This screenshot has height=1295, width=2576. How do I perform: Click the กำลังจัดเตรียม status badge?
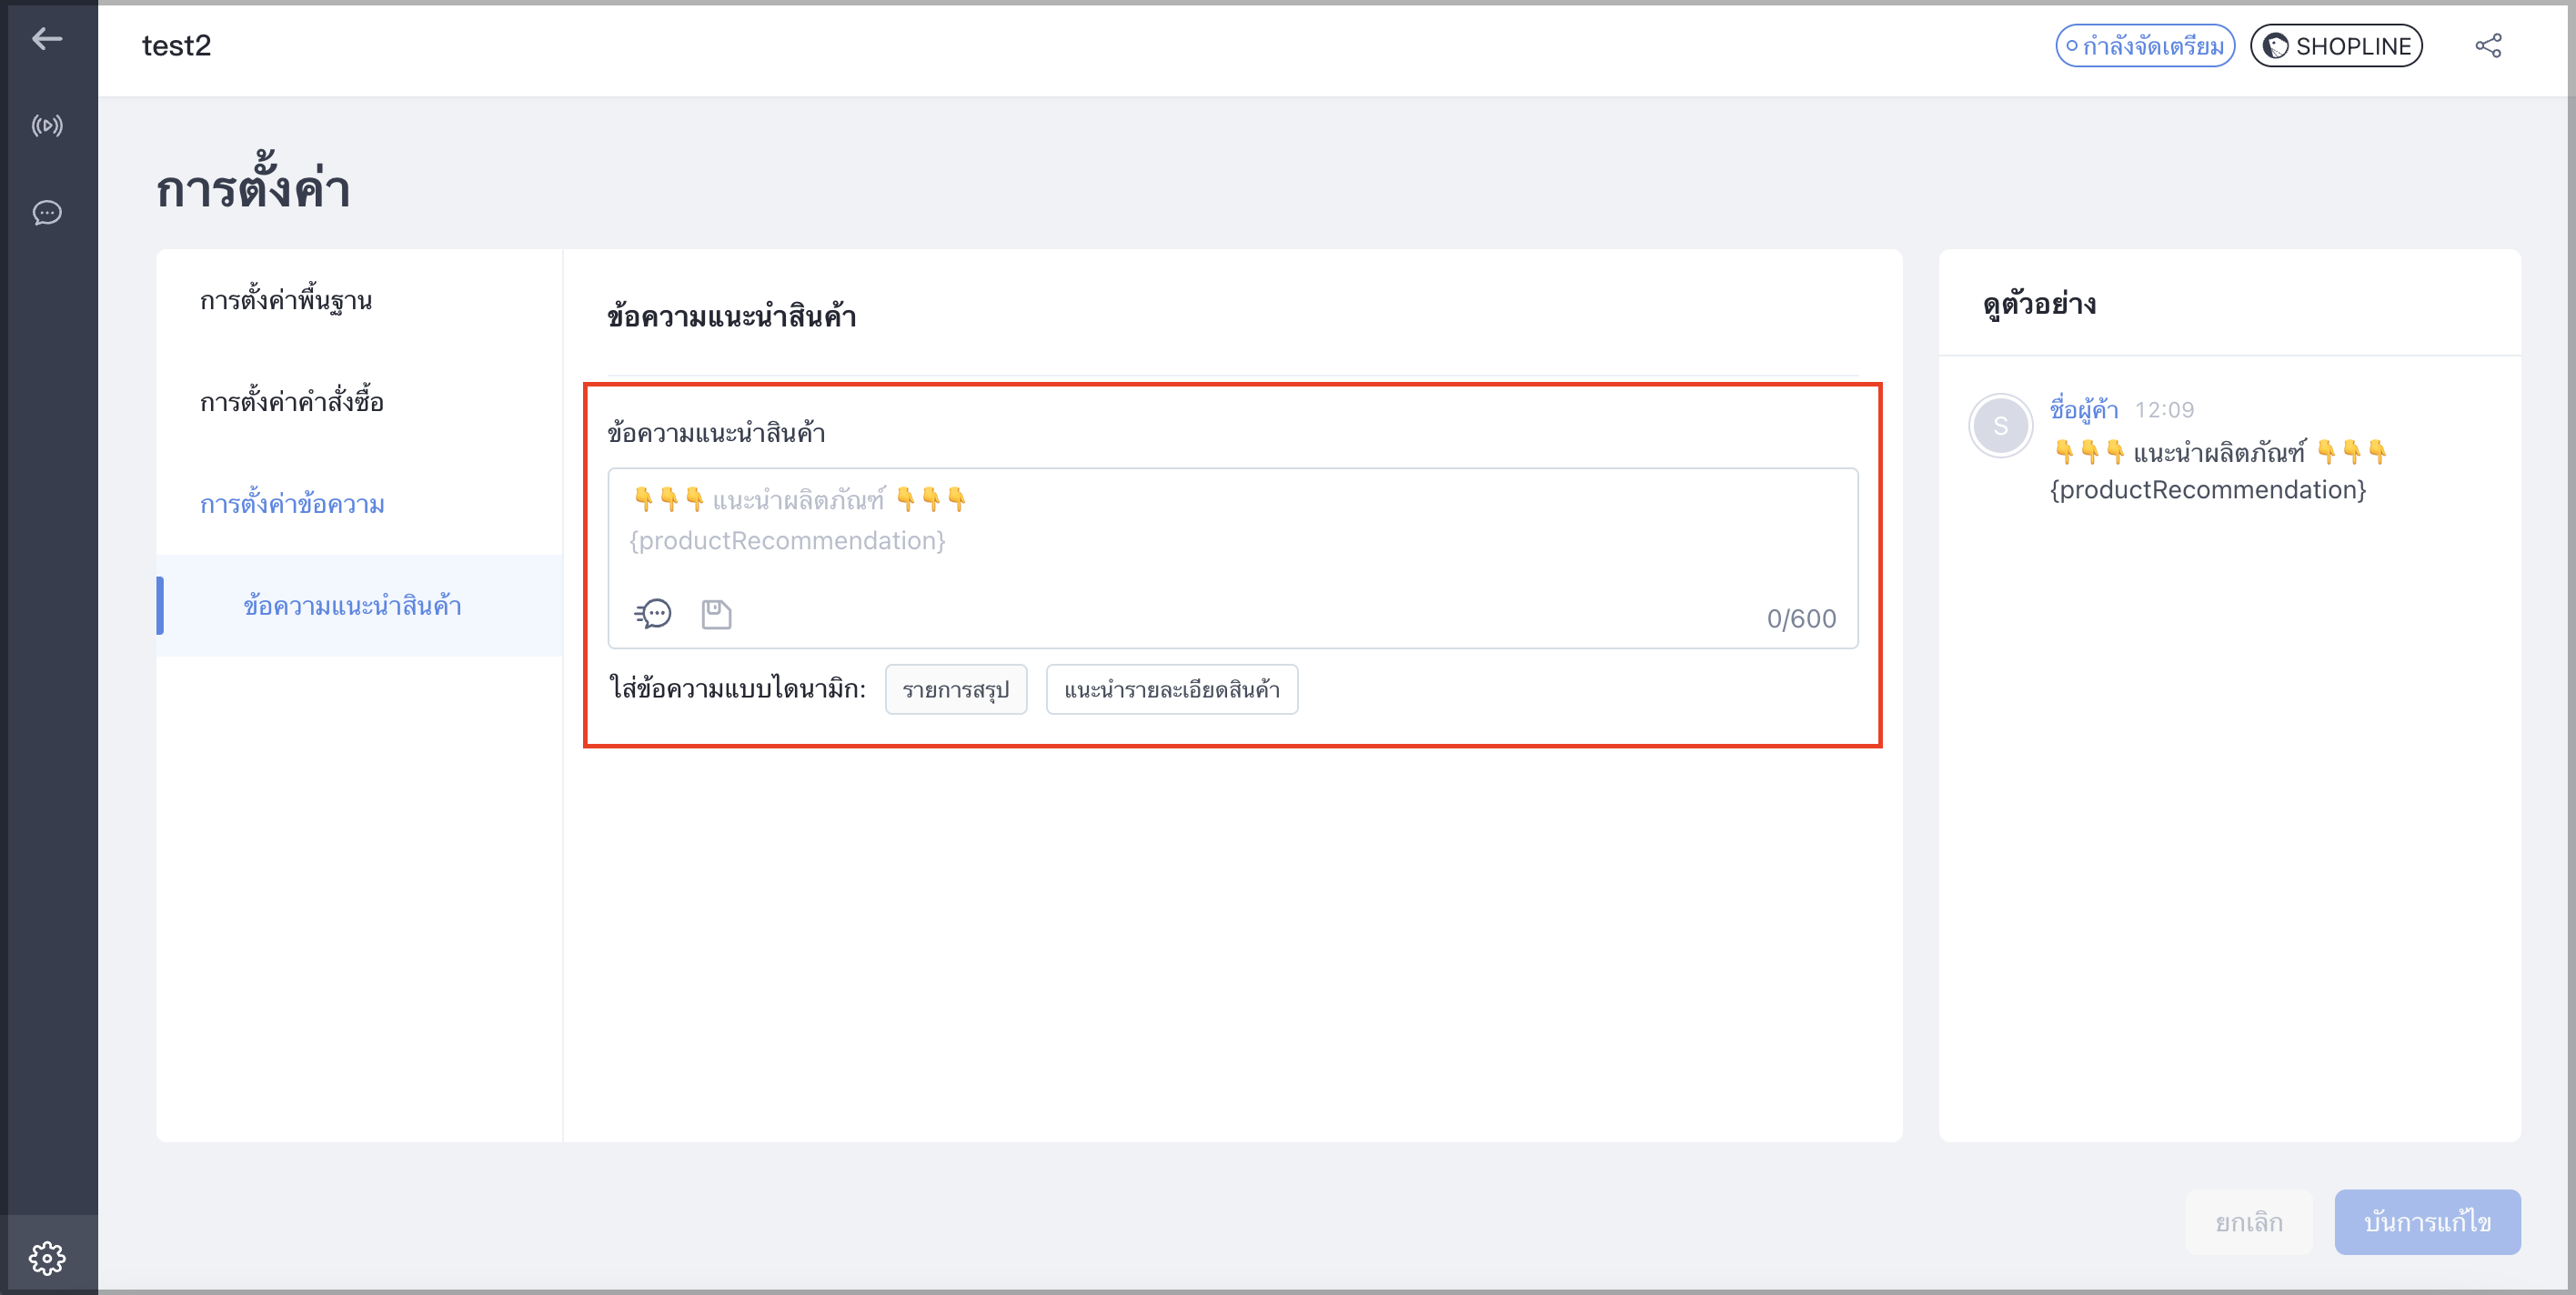(x=2145, y=46)
